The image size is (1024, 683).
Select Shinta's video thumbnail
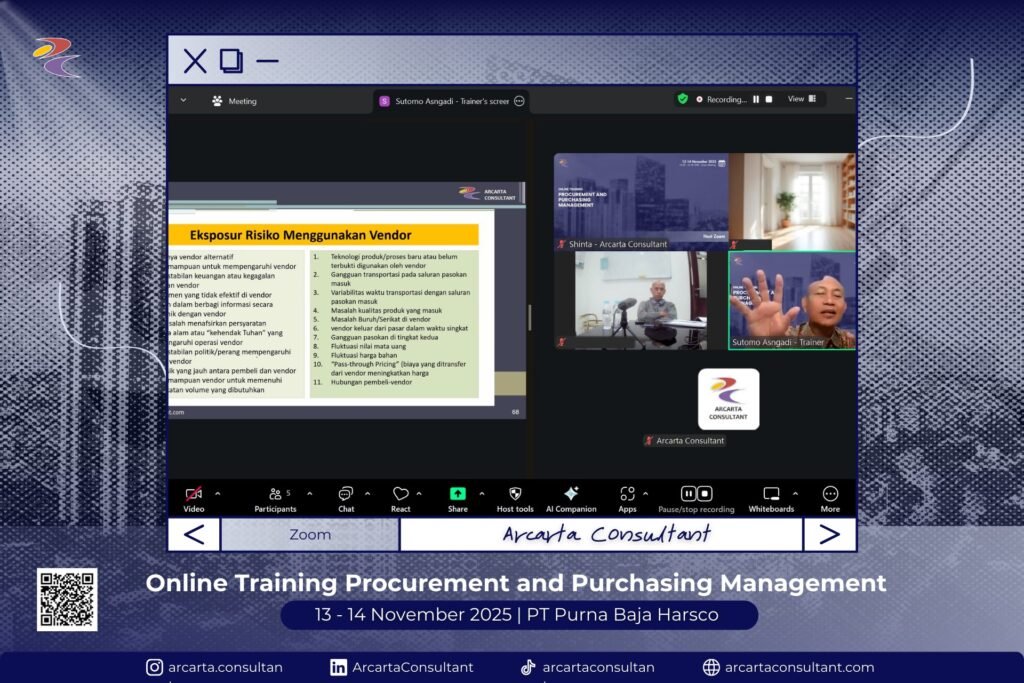pyautogui.click(x=641, y=200)
